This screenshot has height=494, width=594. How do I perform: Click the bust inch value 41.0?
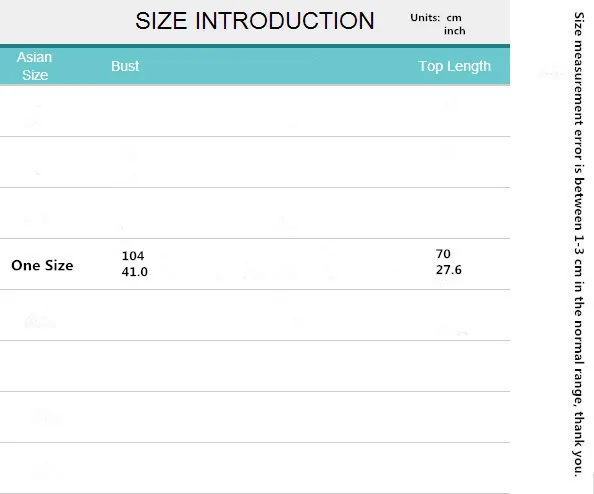tap(134, 272)
